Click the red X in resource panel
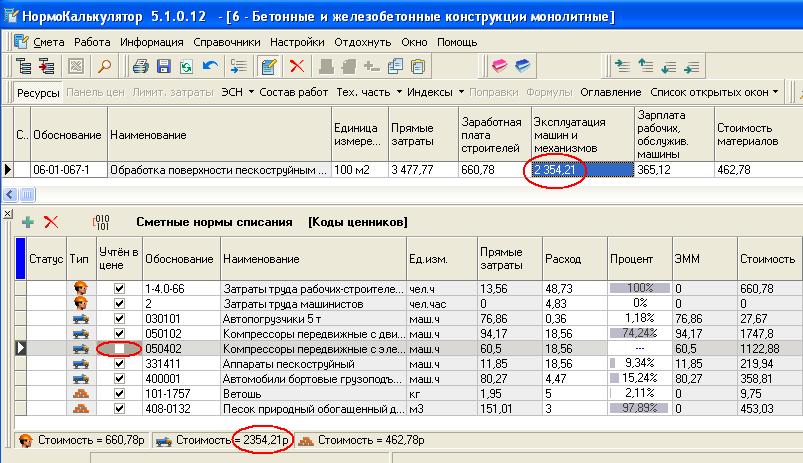The image size is (803, 463). (51, 221)
